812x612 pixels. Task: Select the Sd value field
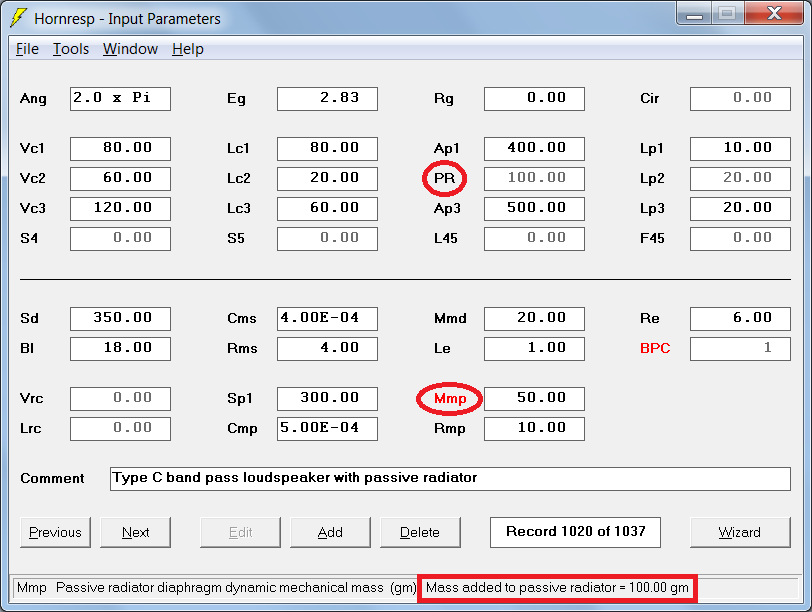[120, 319]
